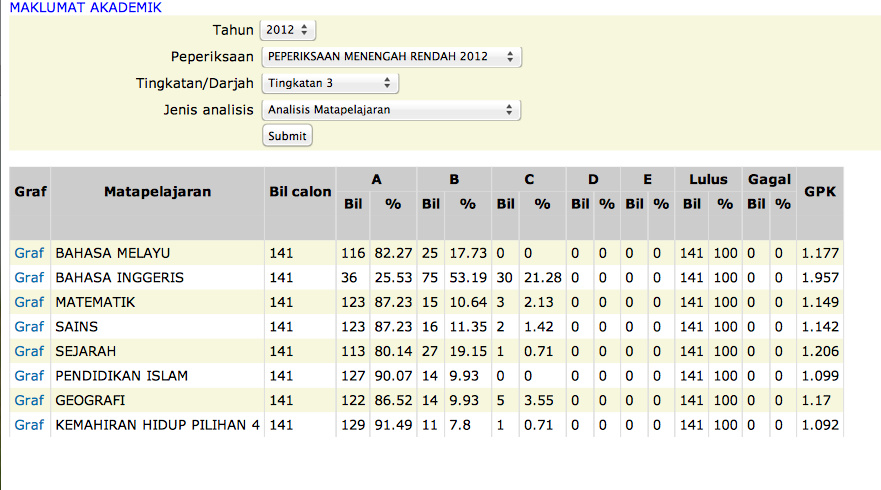Click the Maklumat Akademik heading
This screenshot has width=881, height=490.
pos(85,7)
